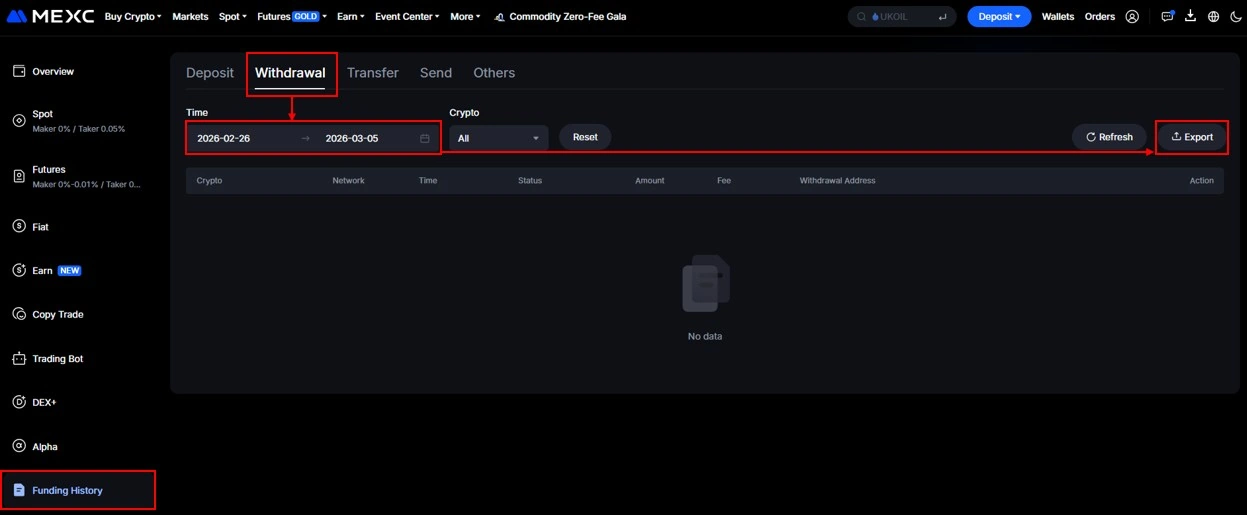Click the Commodity Zero-Fee Gala icon
1247x515 pixels.
499,17
